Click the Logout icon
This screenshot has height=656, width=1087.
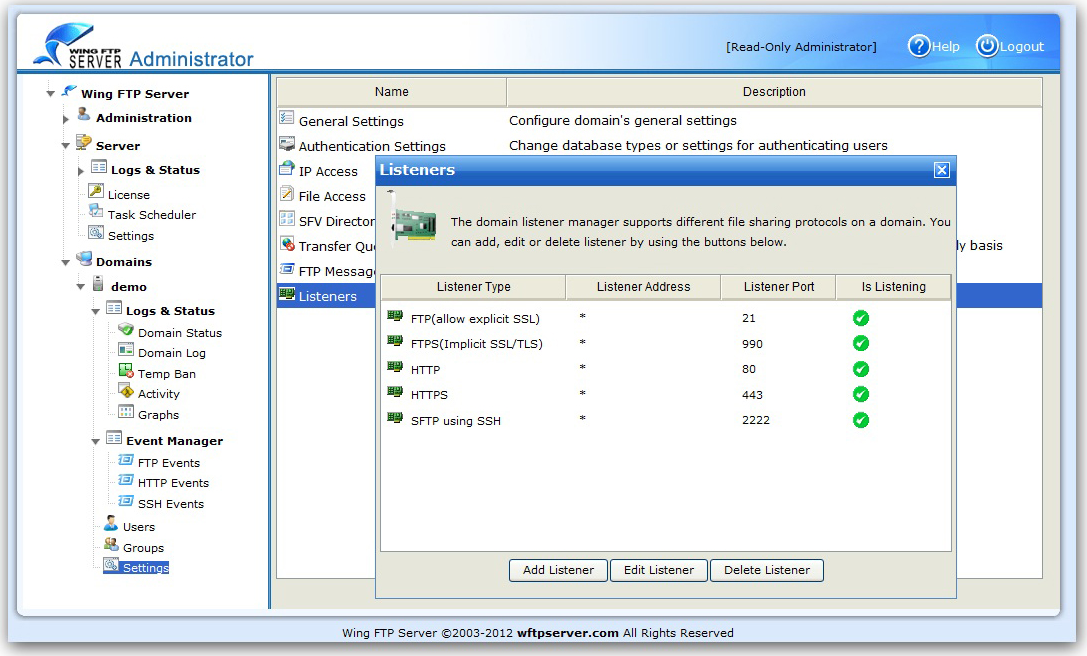click(987, 46)
